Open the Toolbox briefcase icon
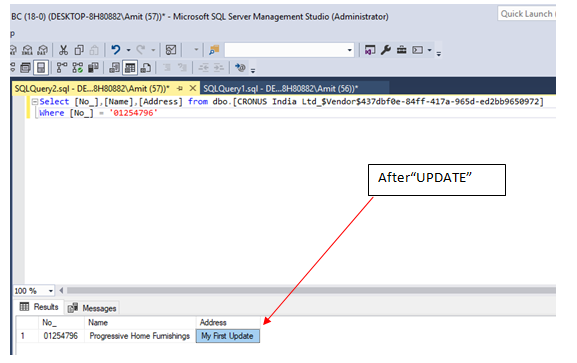The width and height of the screenshot is (577, 363). tap(401, 50)
